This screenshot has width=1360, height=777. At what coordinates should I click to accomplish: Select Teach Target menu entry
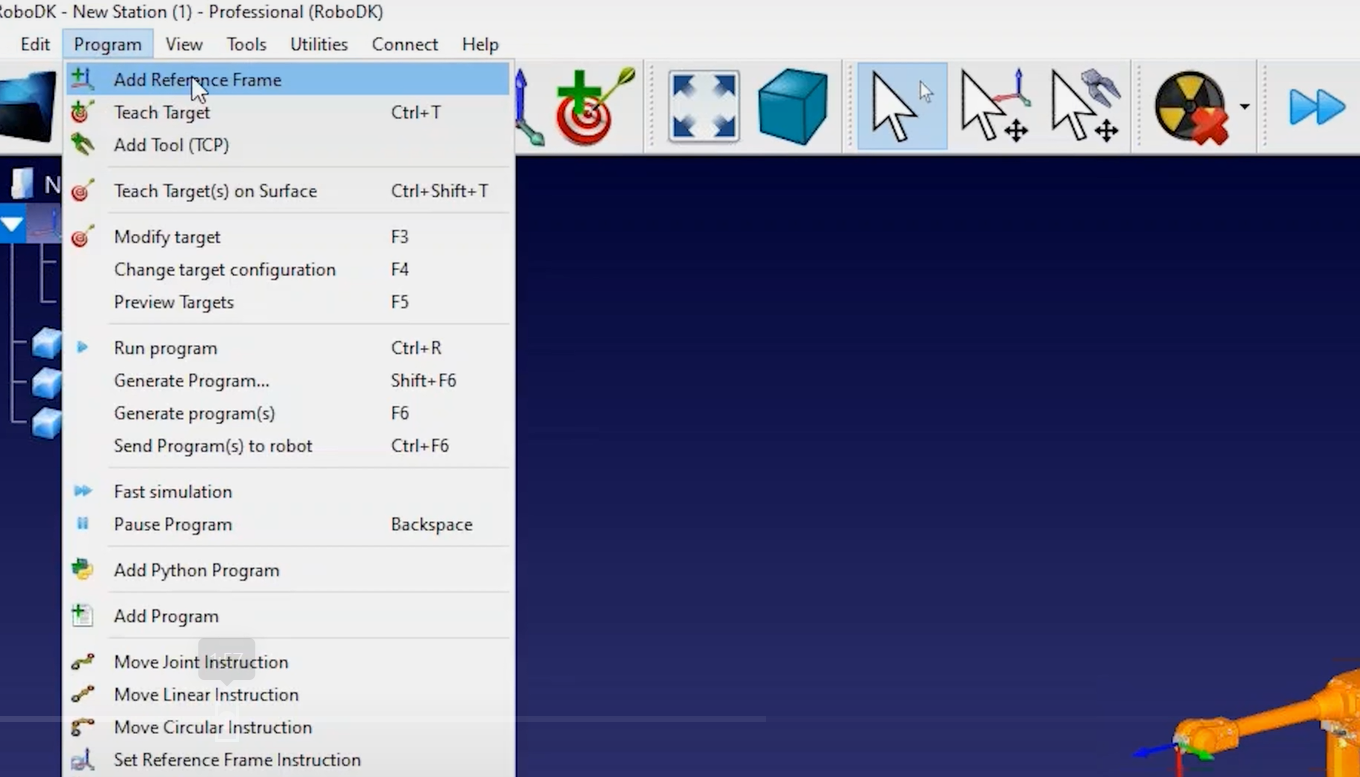(162, 113)
